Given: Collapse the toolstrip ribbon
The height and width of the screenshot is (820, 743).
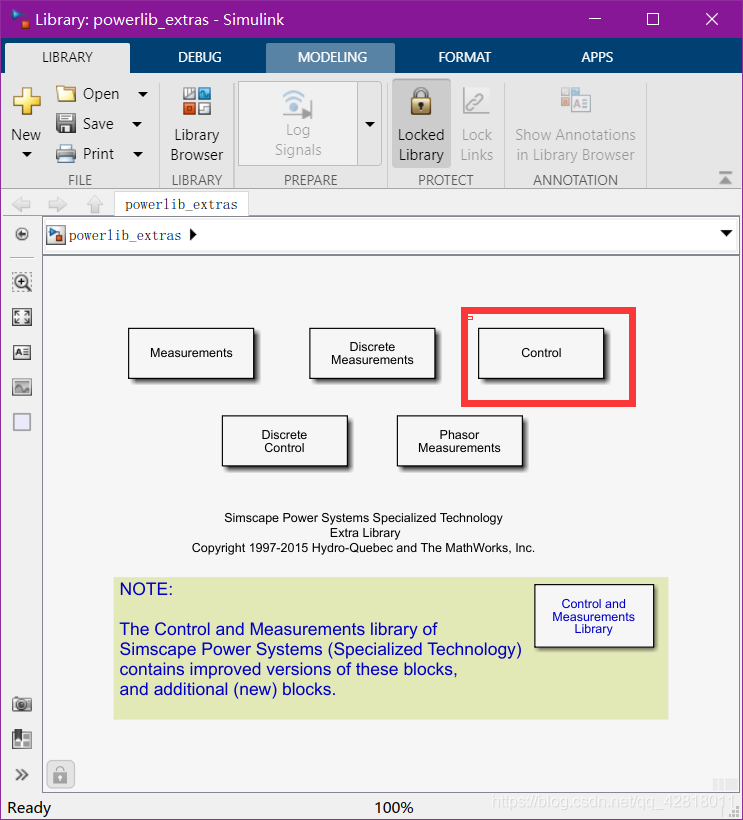Looking at the screenshot, I should [725, 178].
